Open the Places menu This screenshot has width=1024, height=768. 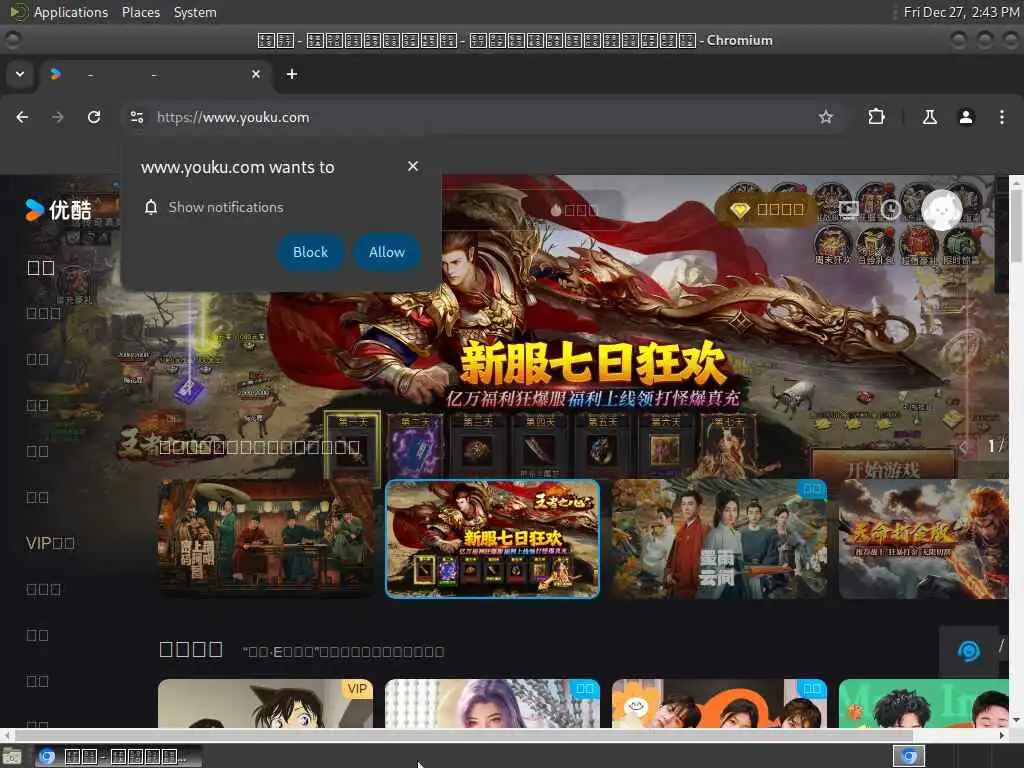140,12
